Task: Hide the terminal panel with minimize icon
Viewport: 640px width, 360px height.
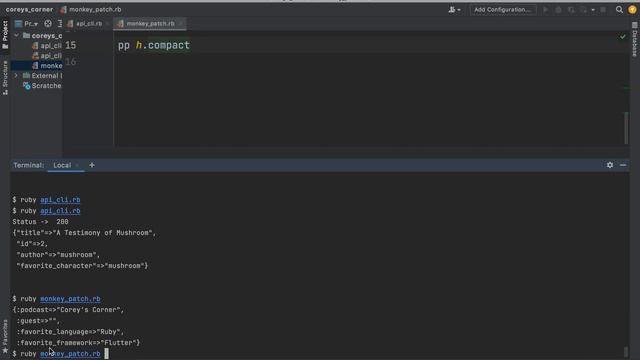Action: 623,165
